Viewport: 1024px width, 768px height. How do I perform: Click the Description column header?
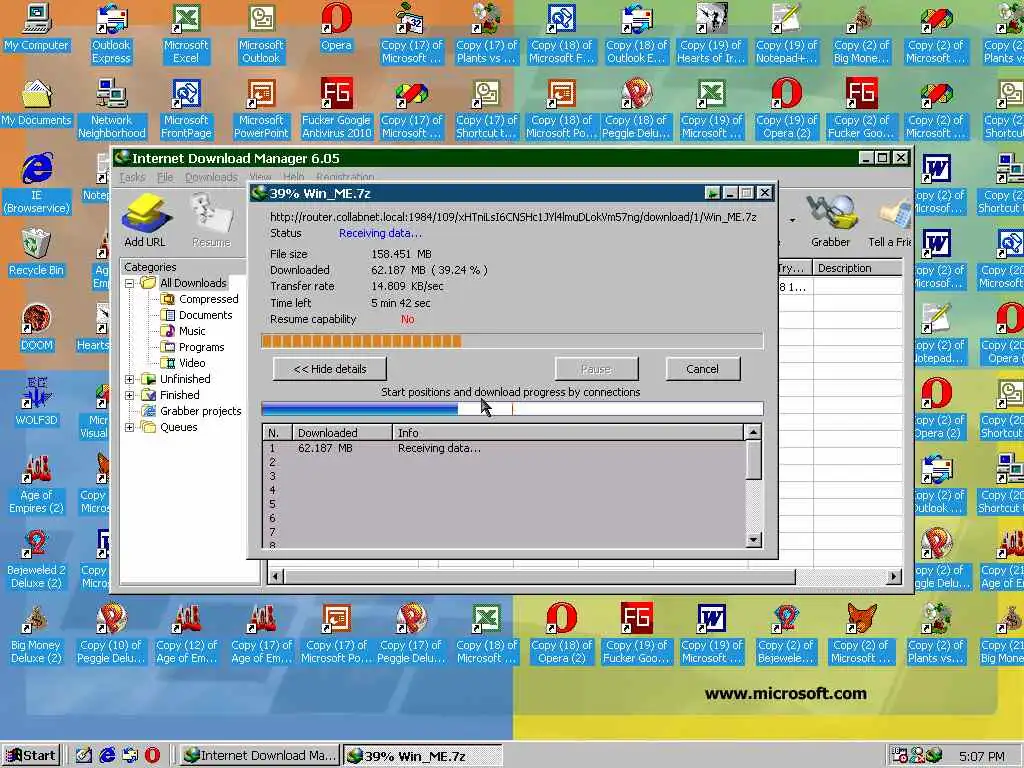tap(857, 268)
